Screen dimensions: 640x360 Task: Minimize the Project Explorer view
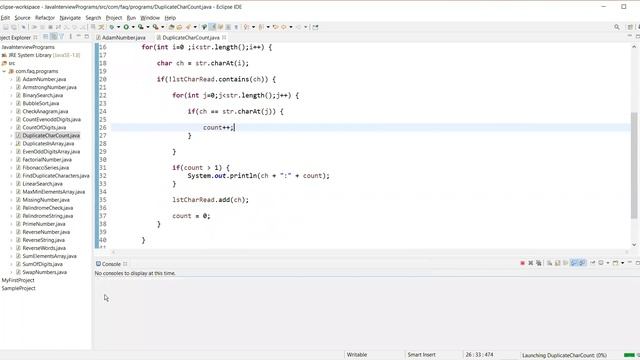[x=78, y=36]
